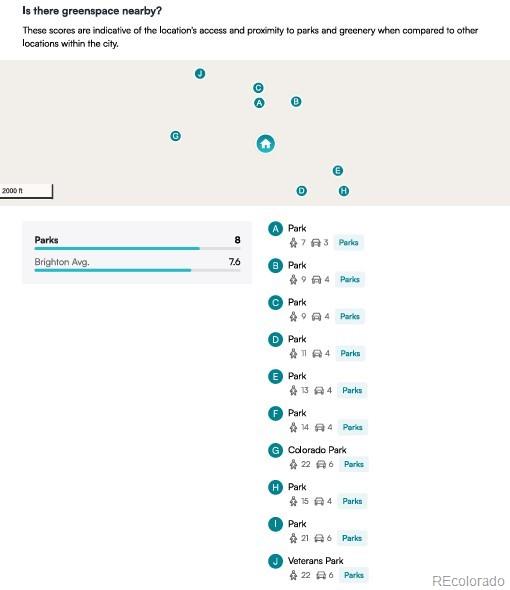The height and width of the screenshot is (590, 510).
Task: Open Colorado Park list entry
Action: [x=317, y=450]
